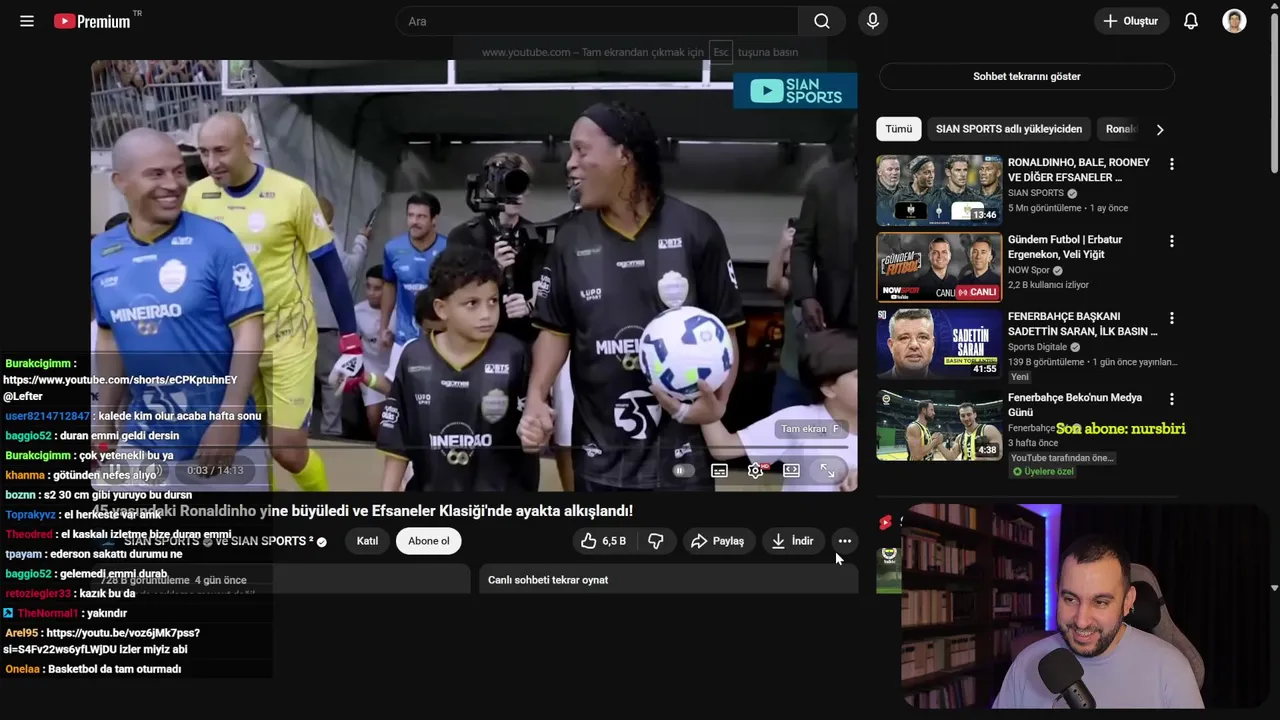Join the channel via Katıl
This screenshot has width=1280, height=720.
pos(367,541)
